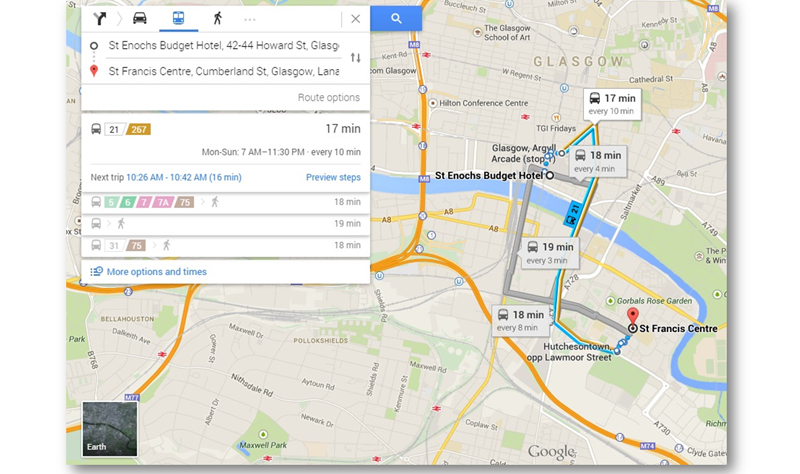Click the POLLOKSHIELDS area label
Viewport: 800px width, 474px height.
[x=320, y=340]
